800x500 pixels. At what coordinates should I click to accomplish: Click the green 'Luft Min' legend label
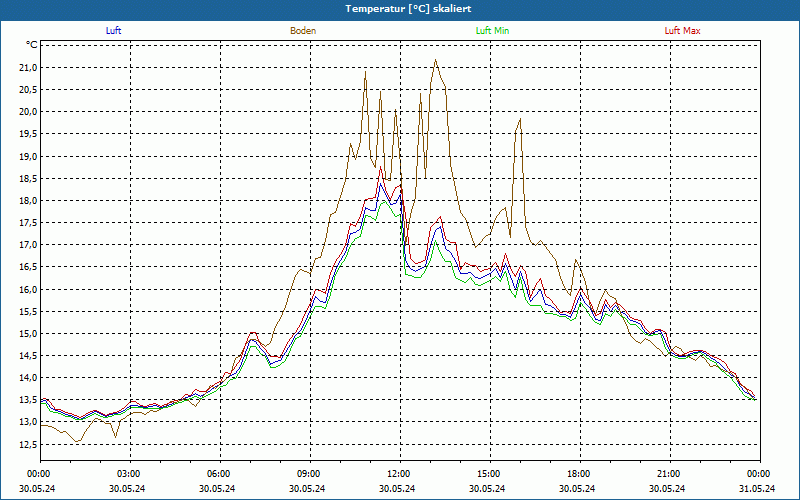click(x=493, y=31)
